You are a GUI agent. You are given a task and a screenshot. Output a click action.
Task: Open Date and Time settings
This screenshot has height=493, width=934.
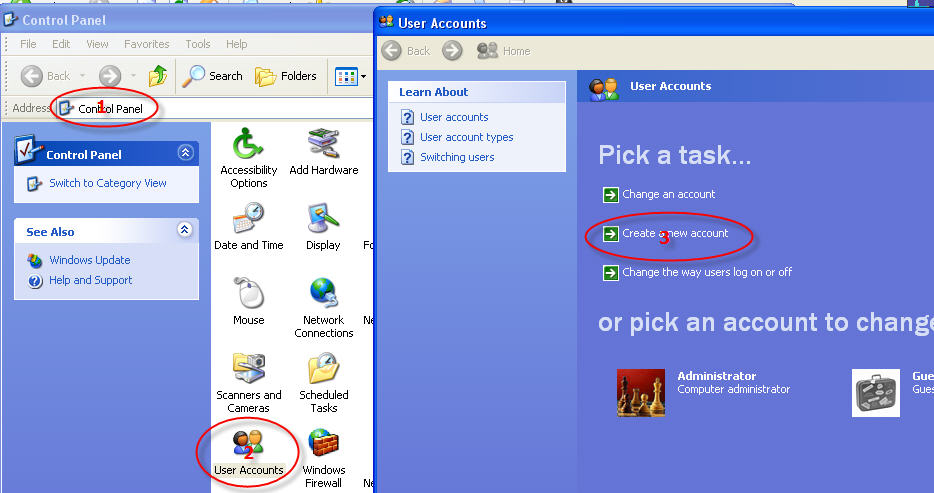pyautogui.click(x=248, y=226)
